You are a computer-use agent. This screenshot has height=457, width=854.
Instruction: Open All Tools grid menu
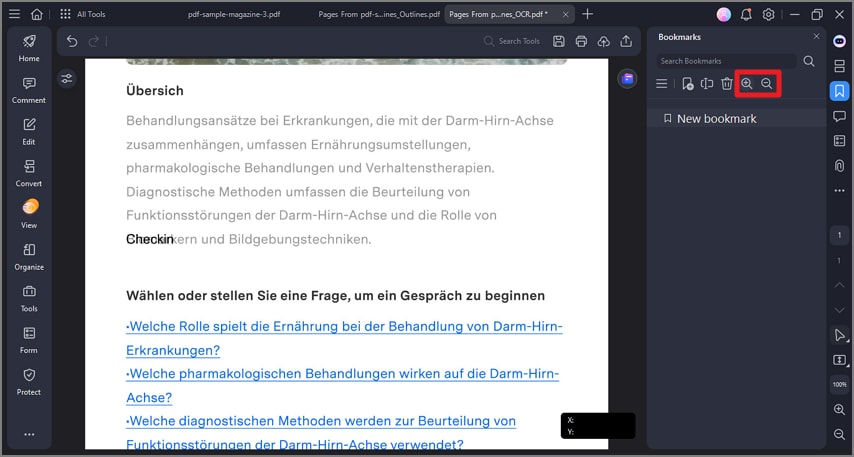click(82, 14)
